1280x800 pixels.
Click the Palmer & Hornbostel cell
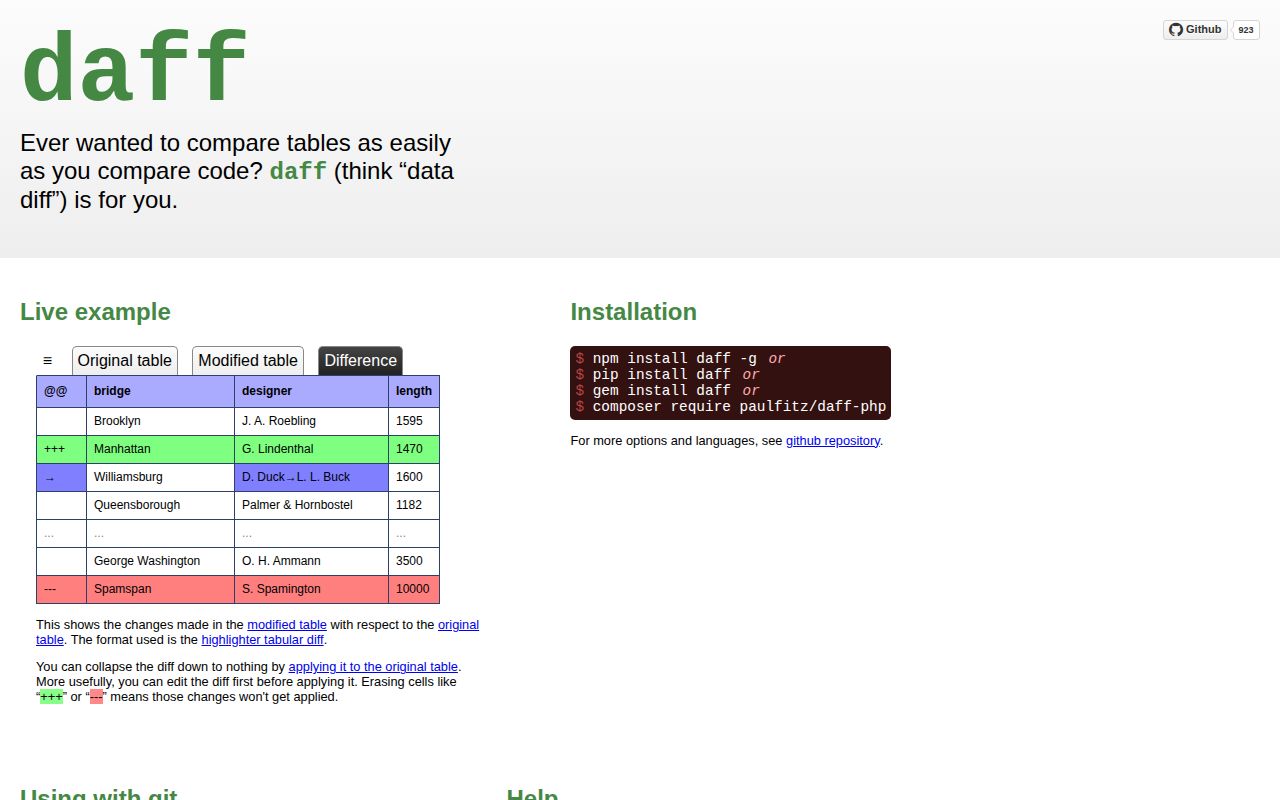pyautogui.click(x=312, y=506)
